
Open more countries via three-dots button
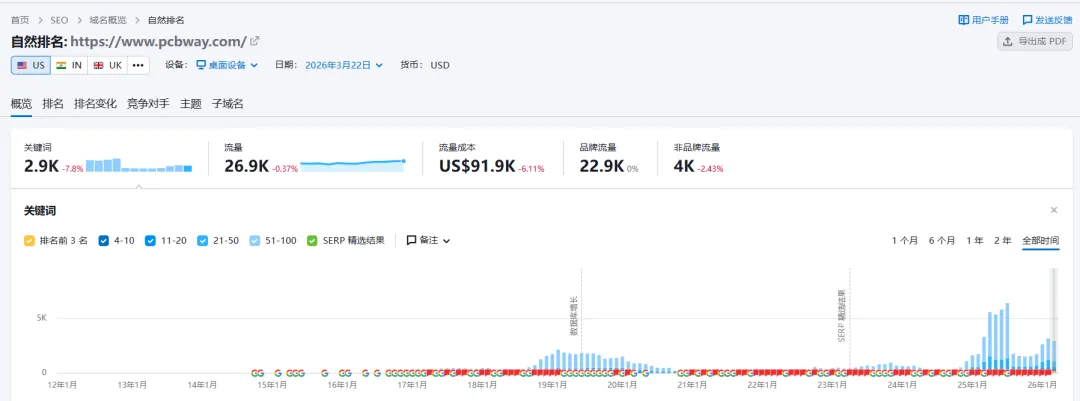click(138, 65)
